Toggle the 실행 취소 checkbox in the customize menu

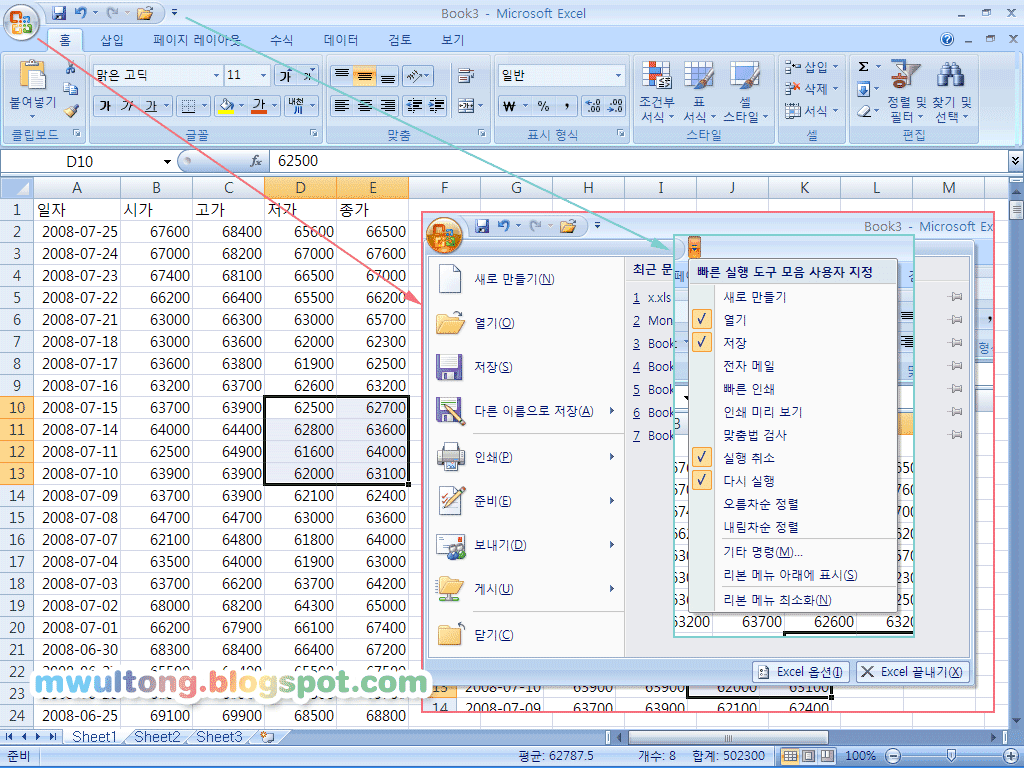[701, 457]
